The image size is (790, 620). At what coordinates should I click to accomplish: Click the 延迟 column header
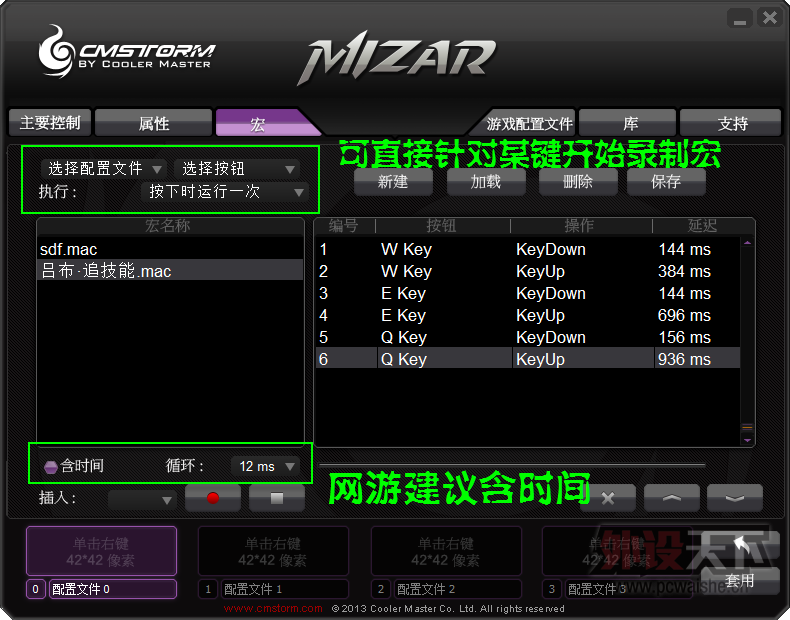coord(702,226)
